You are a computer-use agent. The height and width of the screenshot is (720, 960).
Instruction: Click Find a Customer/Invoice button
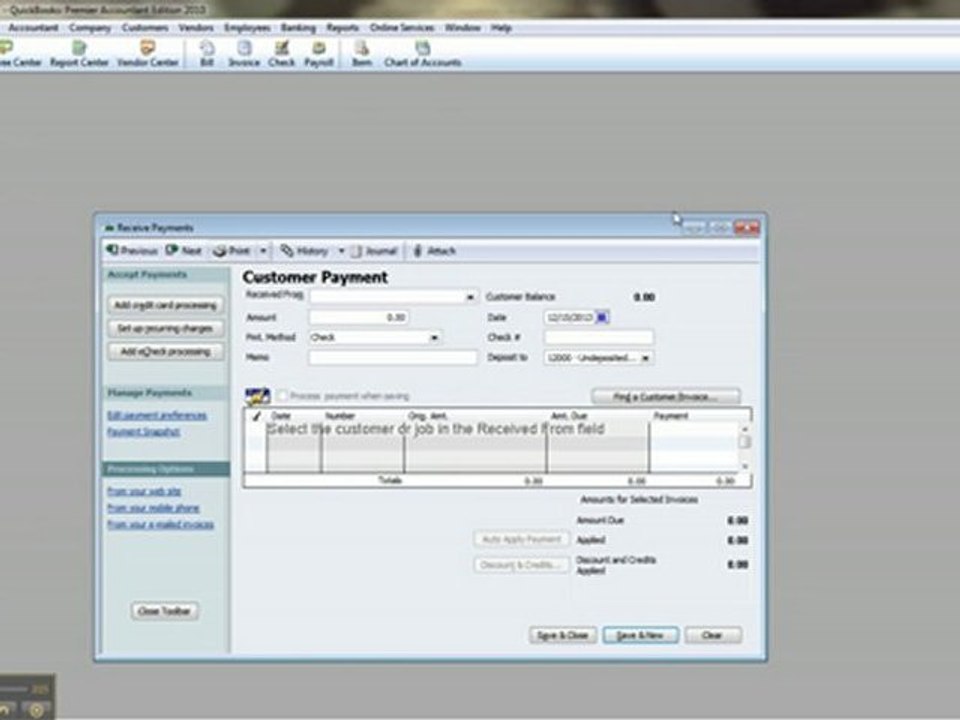click(x=666, y=397)
